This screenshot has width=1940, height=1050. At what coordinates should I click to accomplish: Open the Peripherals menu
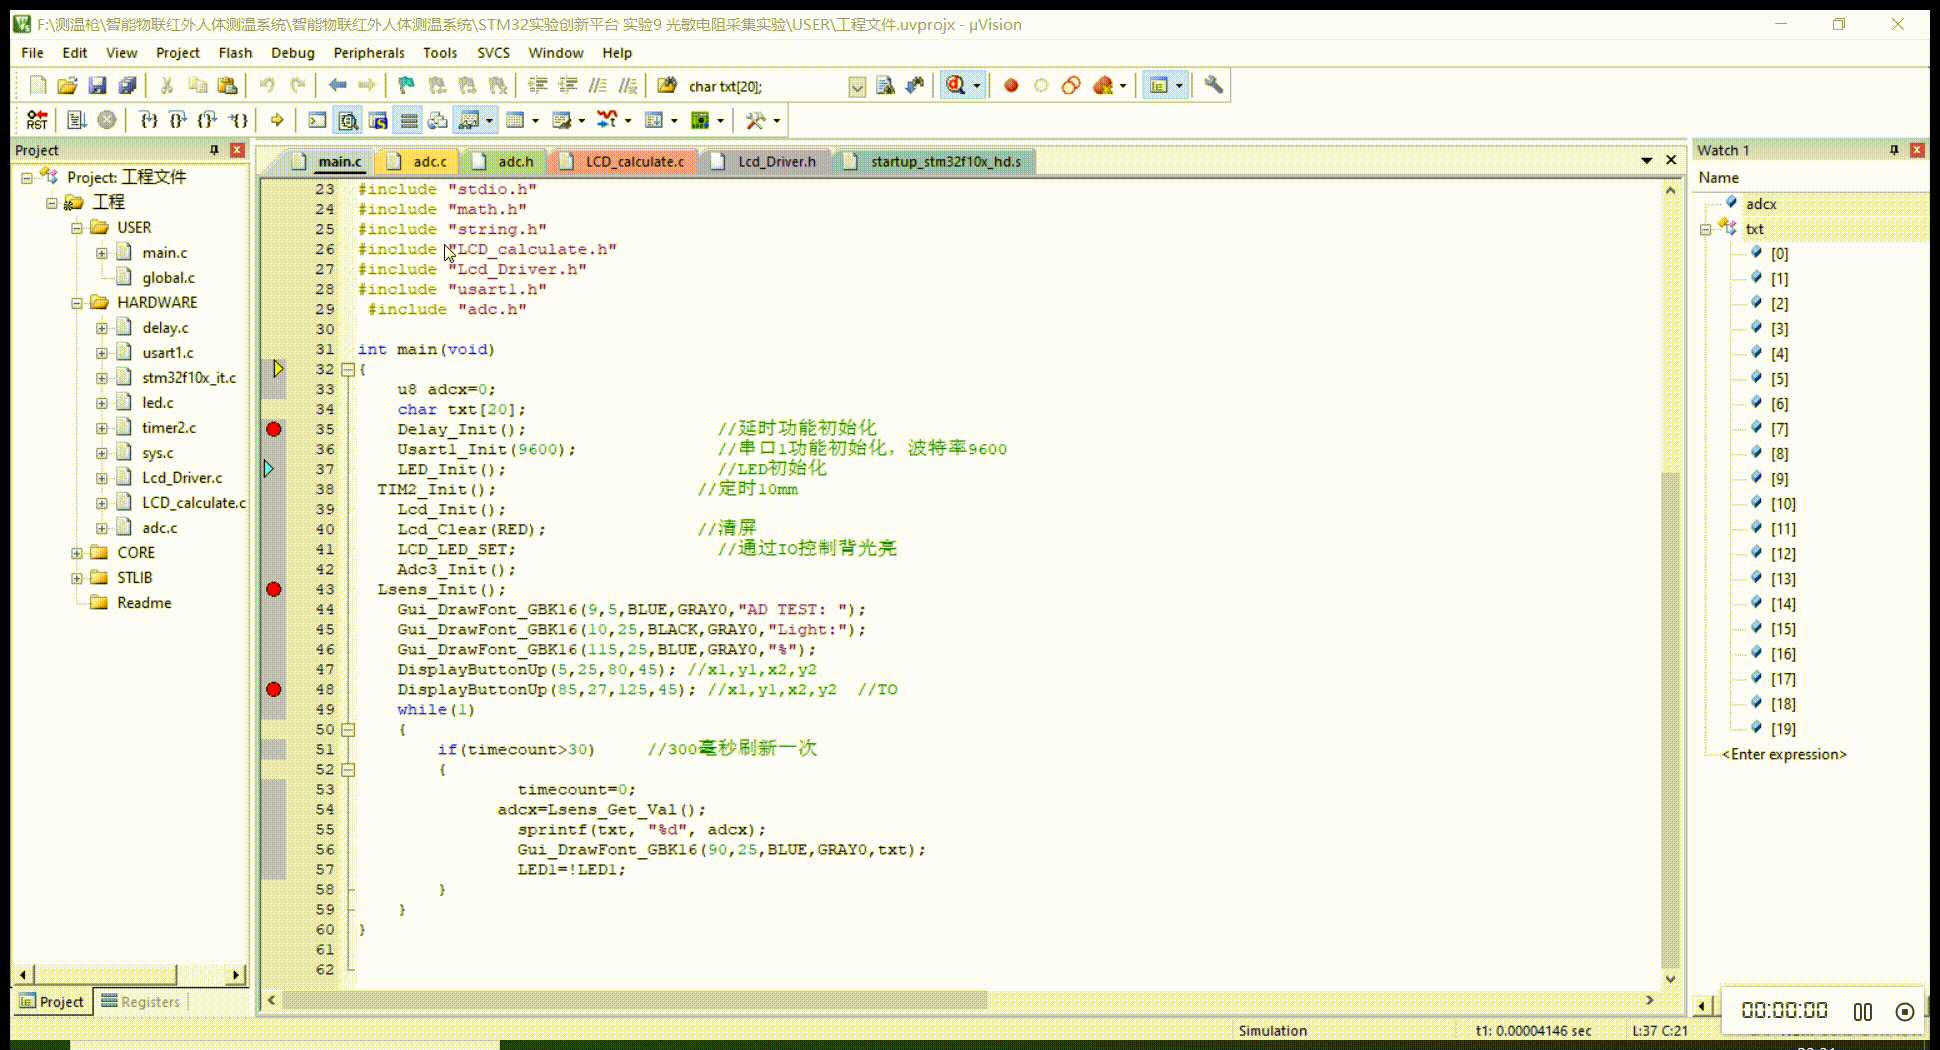[x=369, y=53]
